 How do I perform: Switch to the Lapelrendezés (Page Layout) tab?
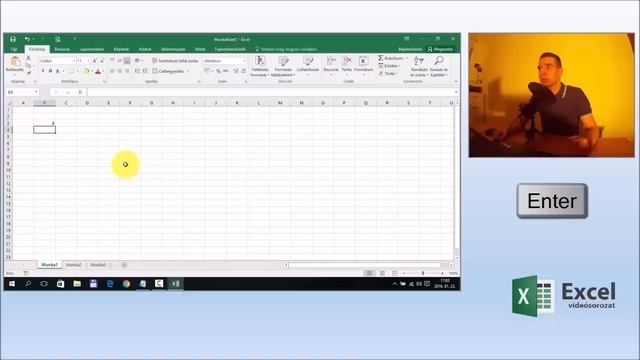tap(92, 49)
